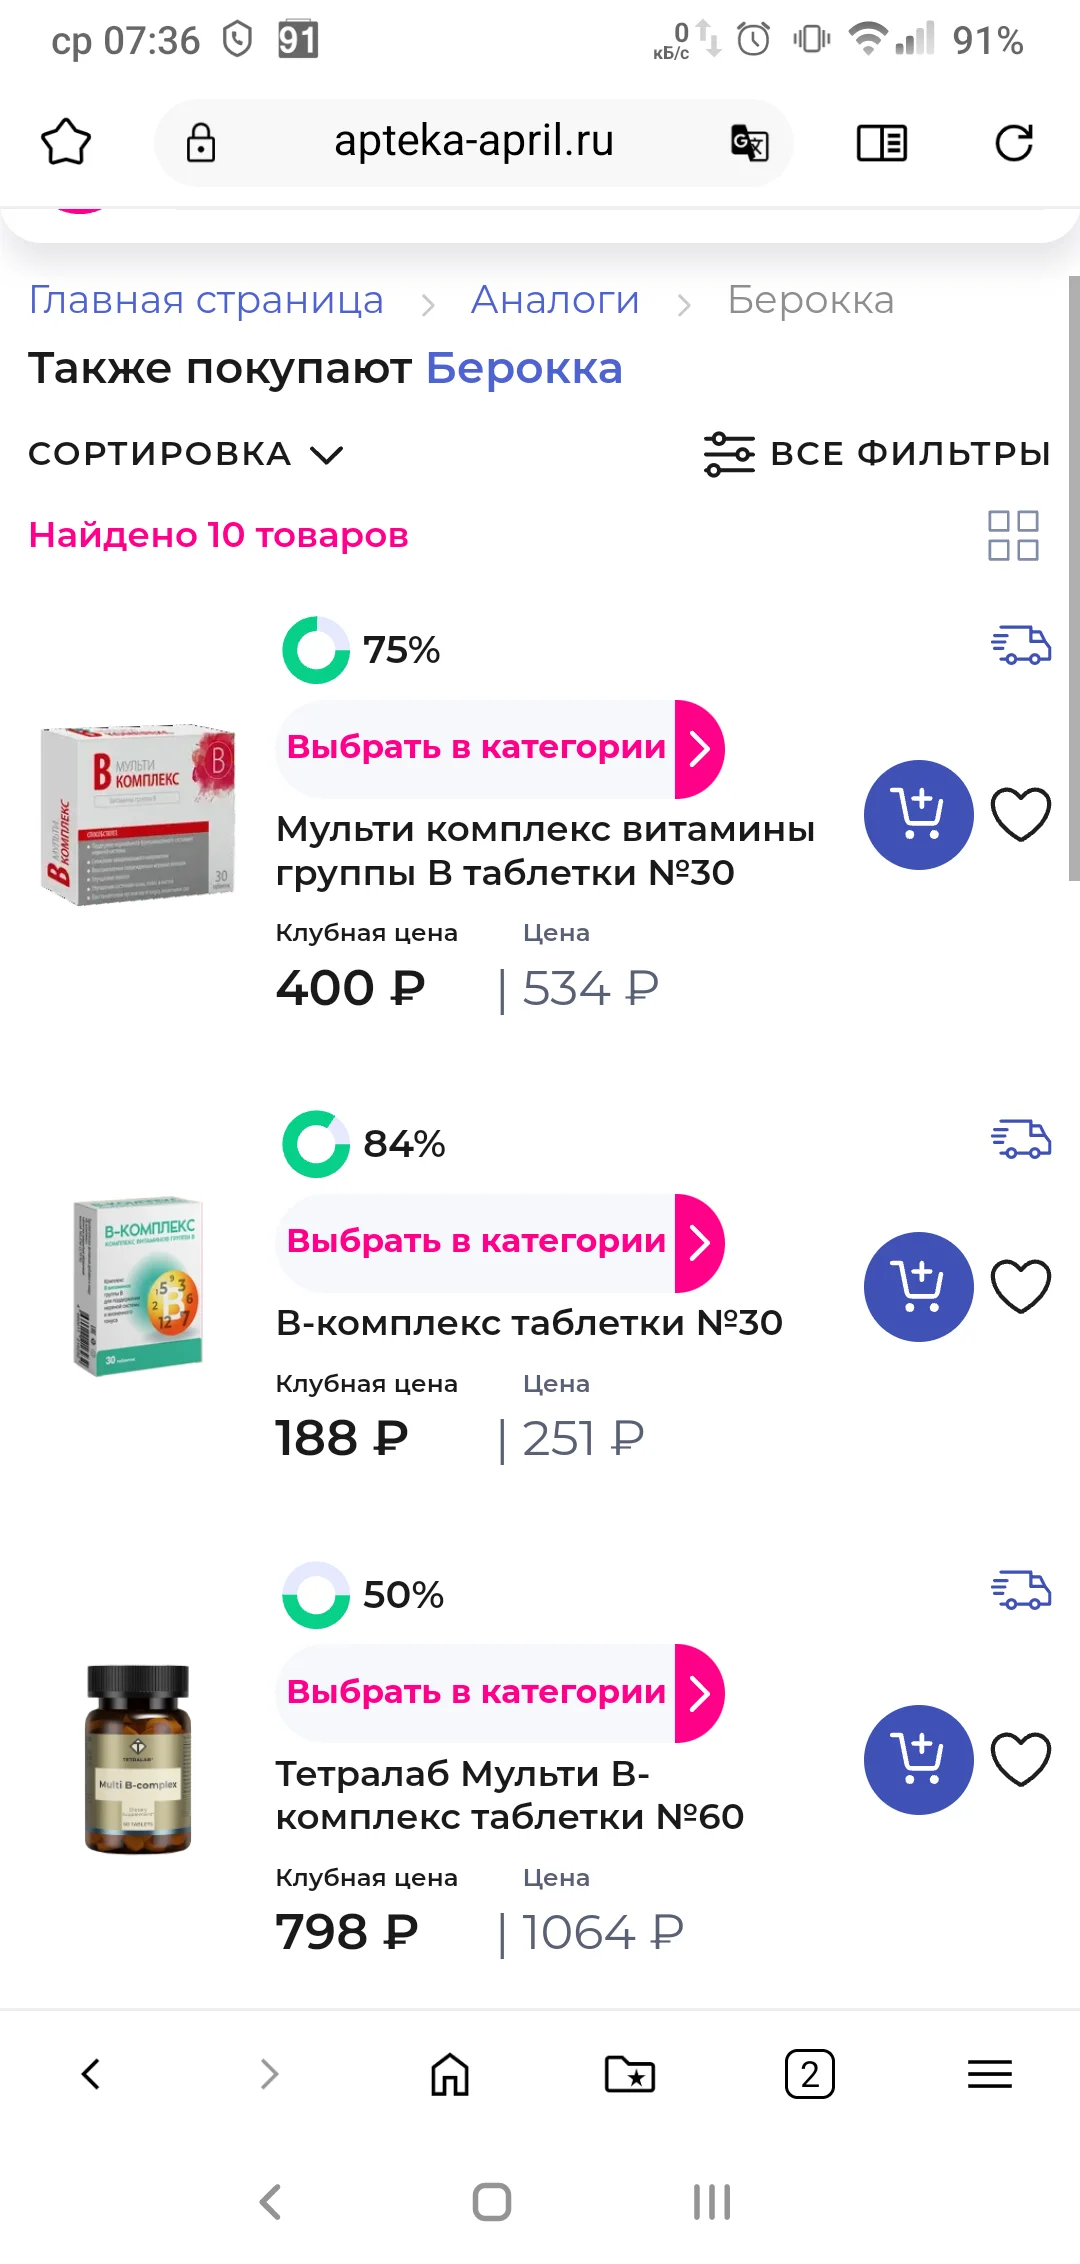Viewport: 1080px width, 2264px height.
Task: Open Аналоги breadcrumb link
Action: [555, 300]
